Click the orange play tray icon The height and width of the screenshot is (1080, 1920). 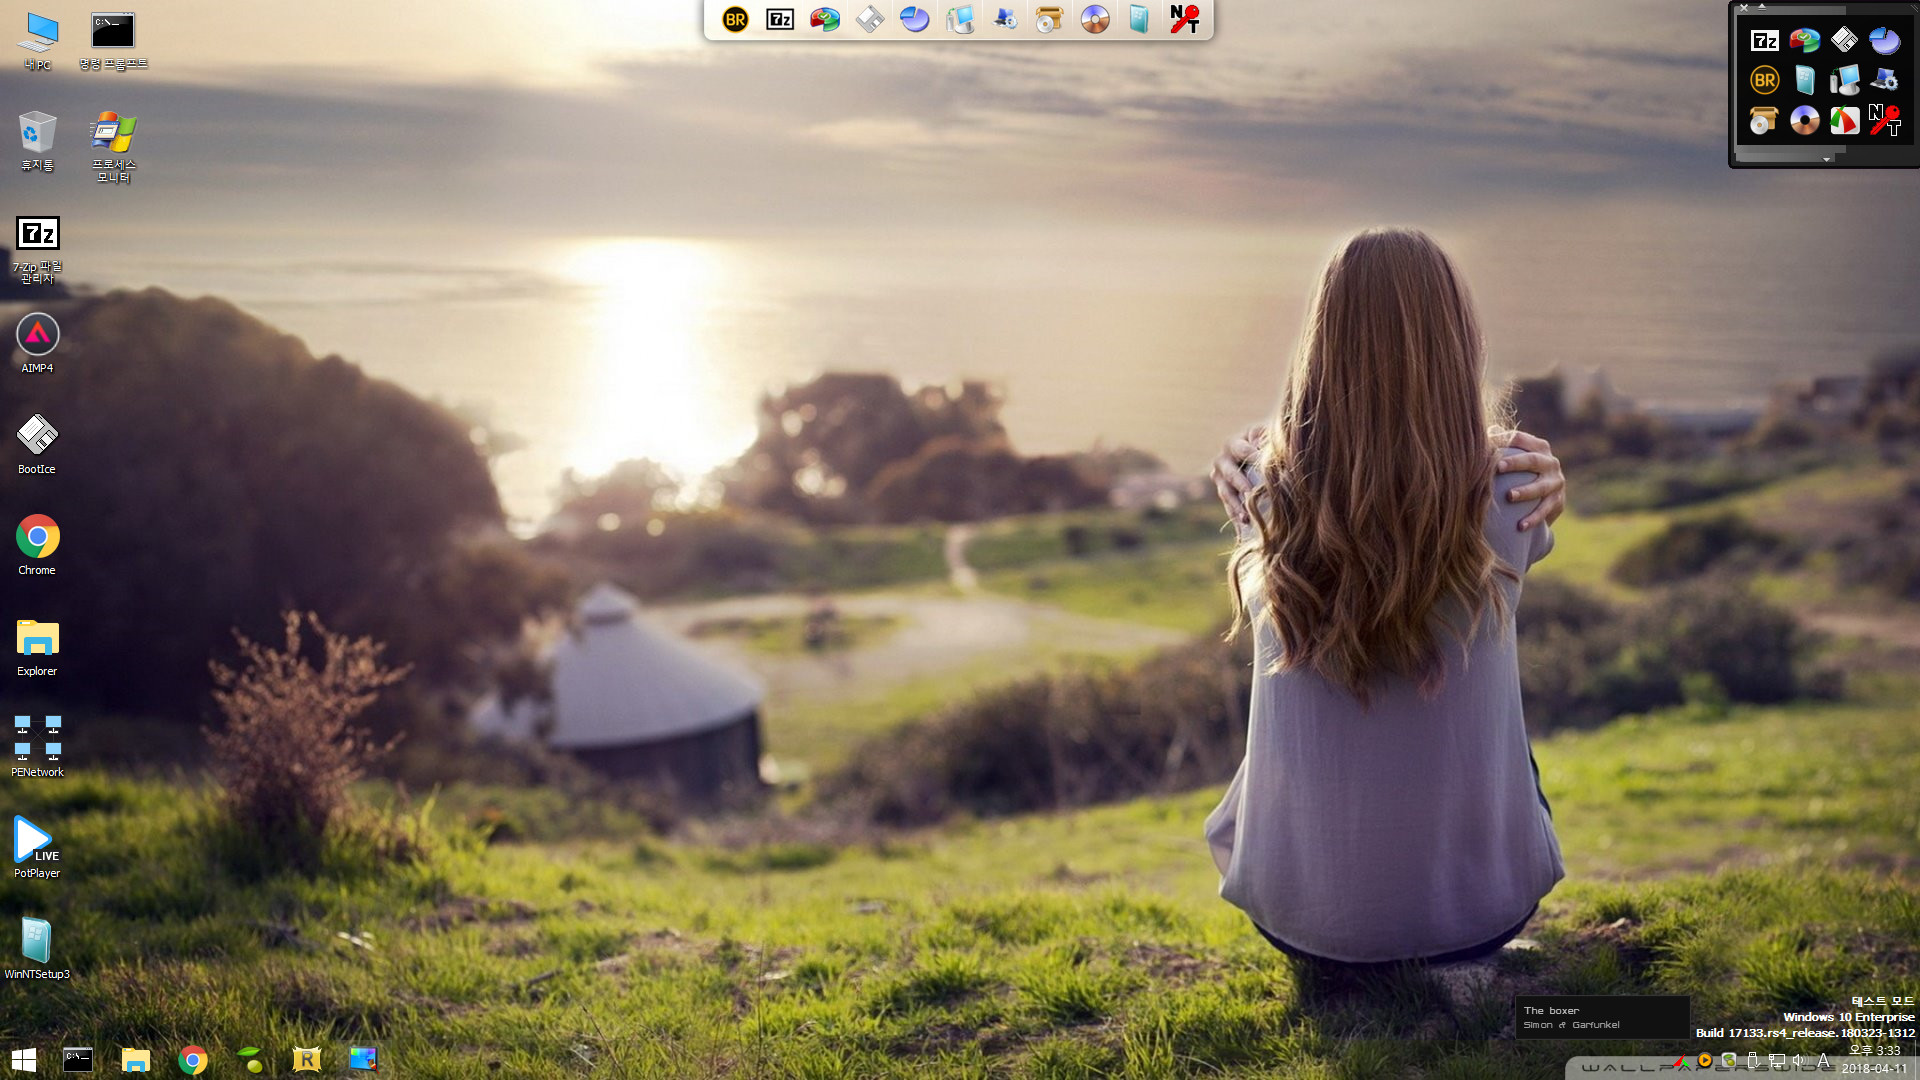point(1705,1061)
